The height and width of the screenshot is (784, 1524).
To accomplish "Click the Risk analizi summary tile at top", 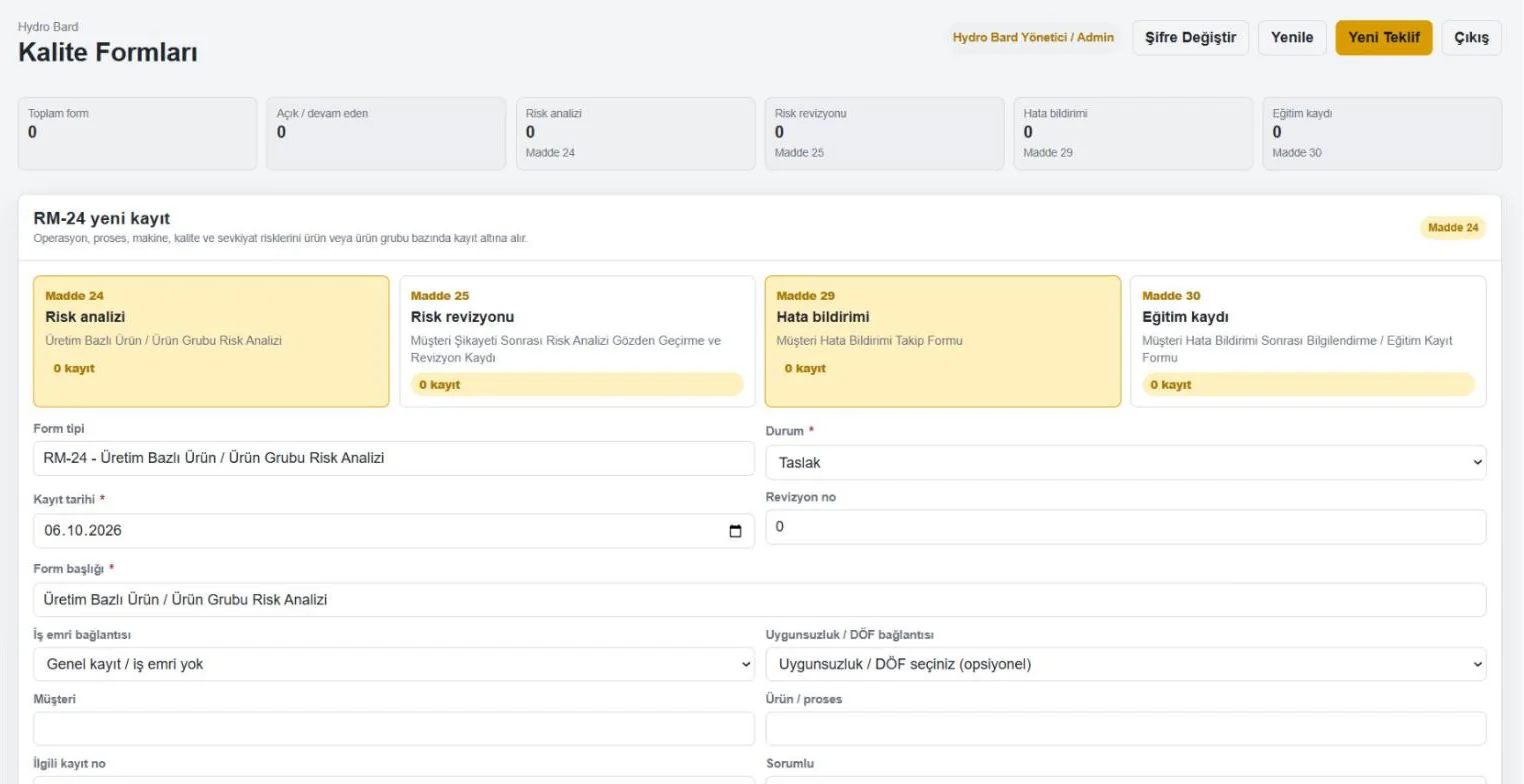I will click(635, 134).
